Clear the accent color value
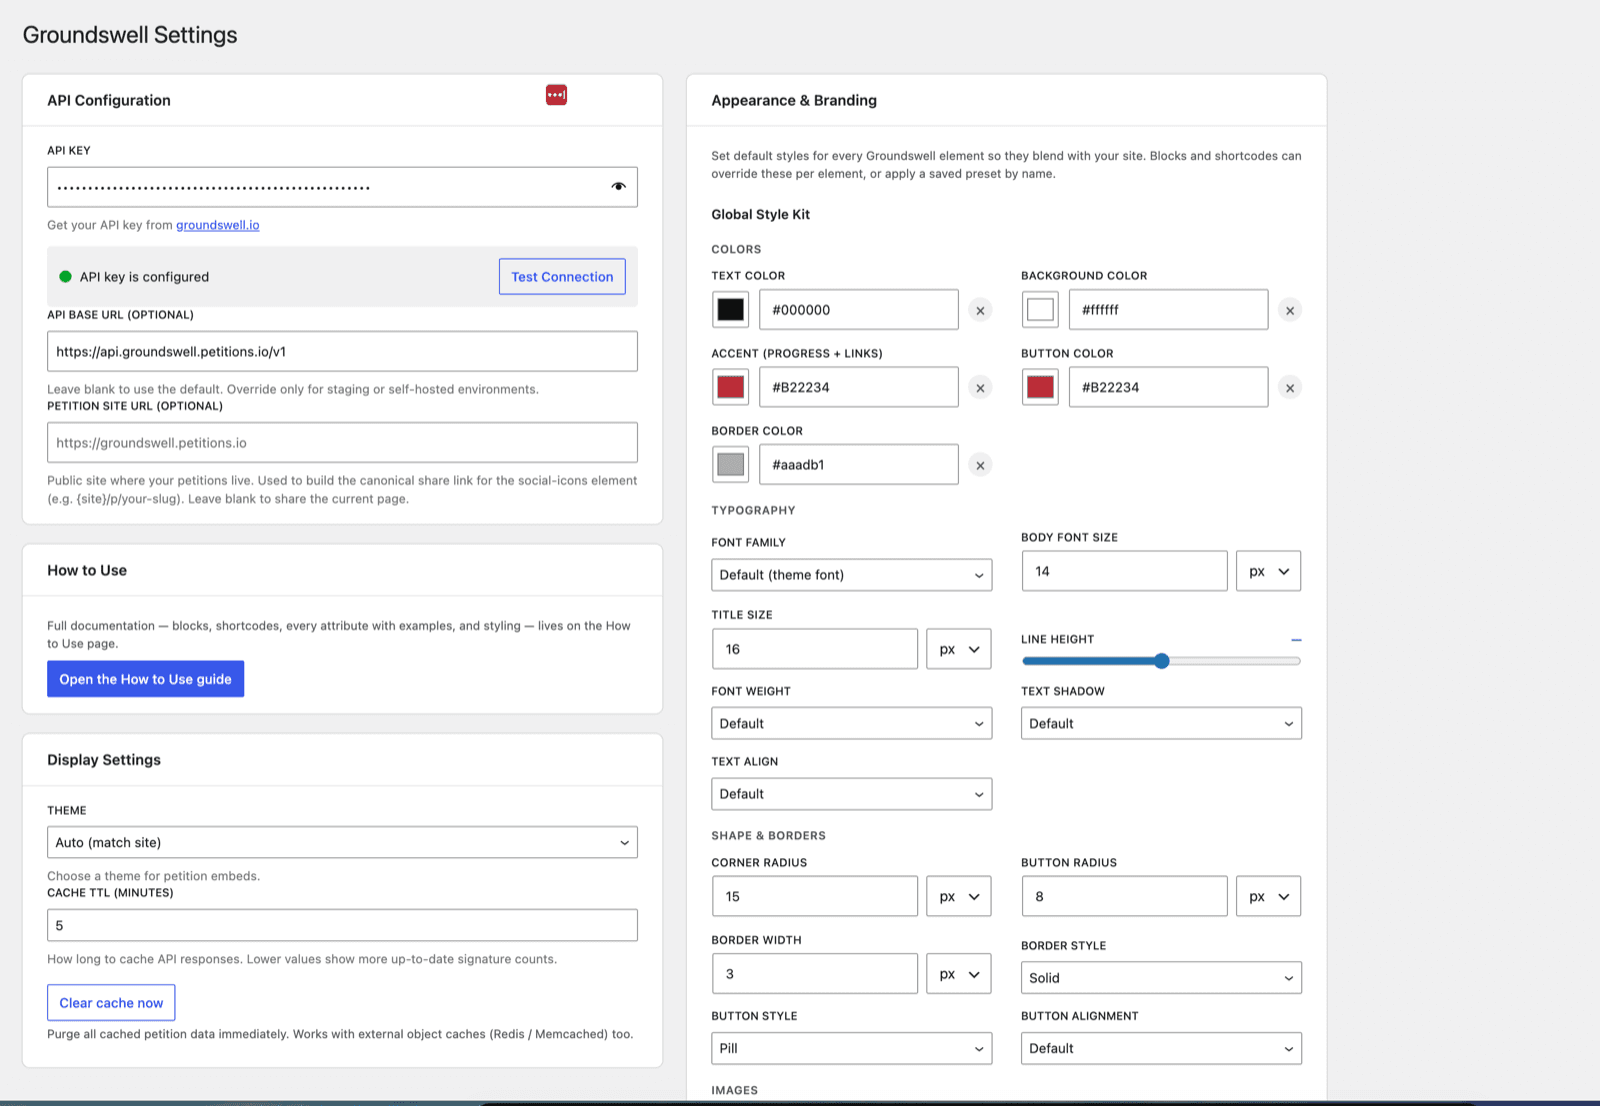1600x1106 pixels. point(980,388)
